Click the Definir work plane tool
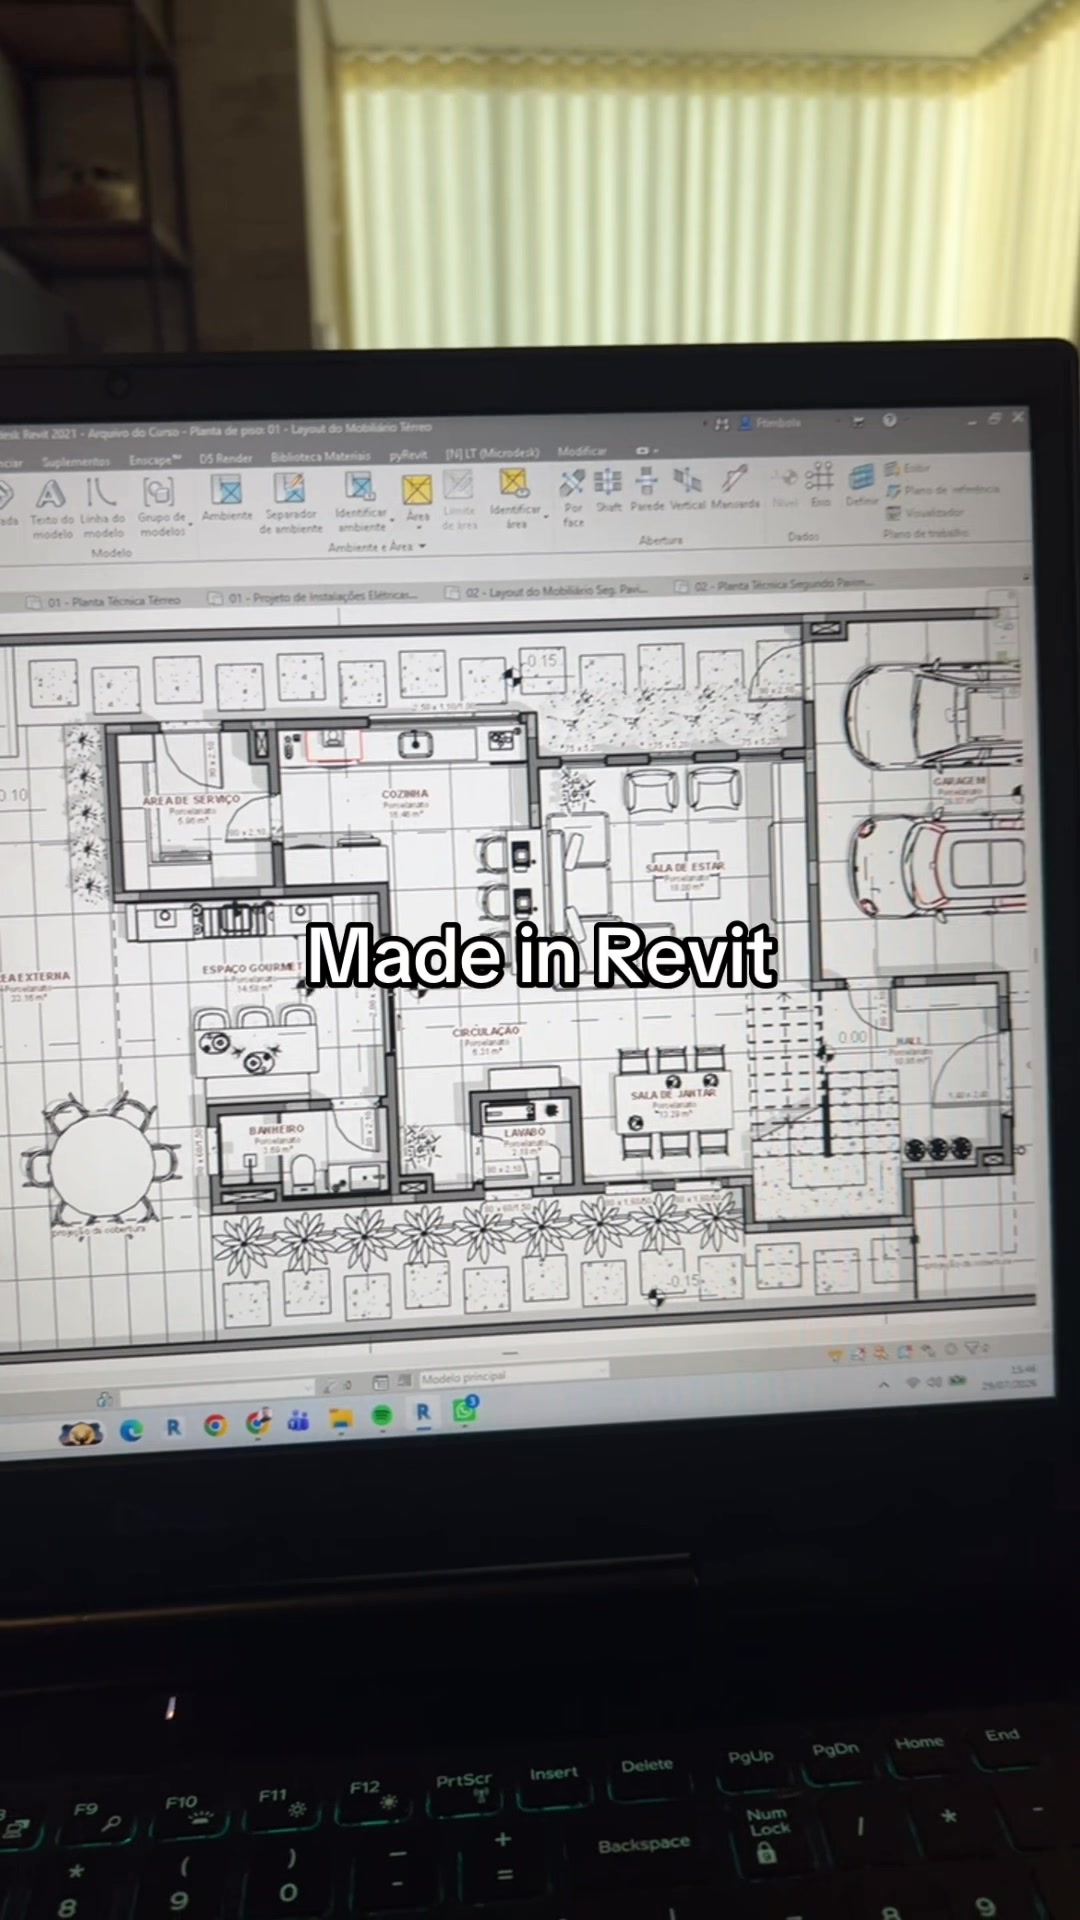 (x=861, y=484)
